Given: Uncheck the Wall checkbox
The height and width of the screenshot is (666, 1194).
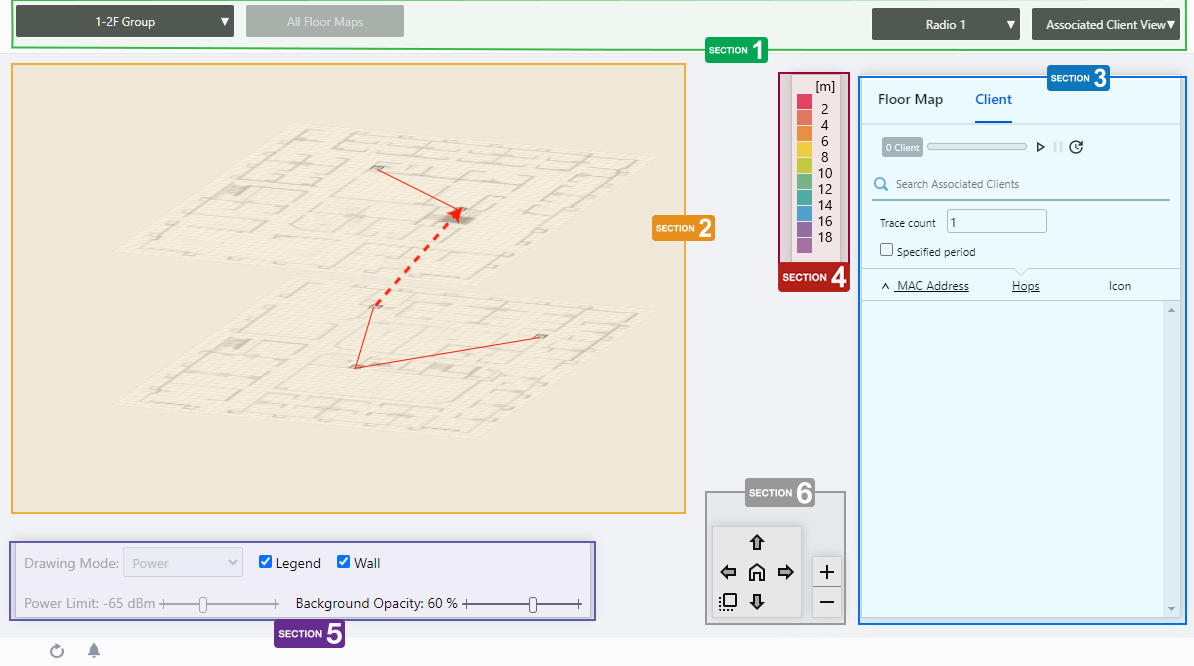Looking at the screenshot, I should (344, 562).
